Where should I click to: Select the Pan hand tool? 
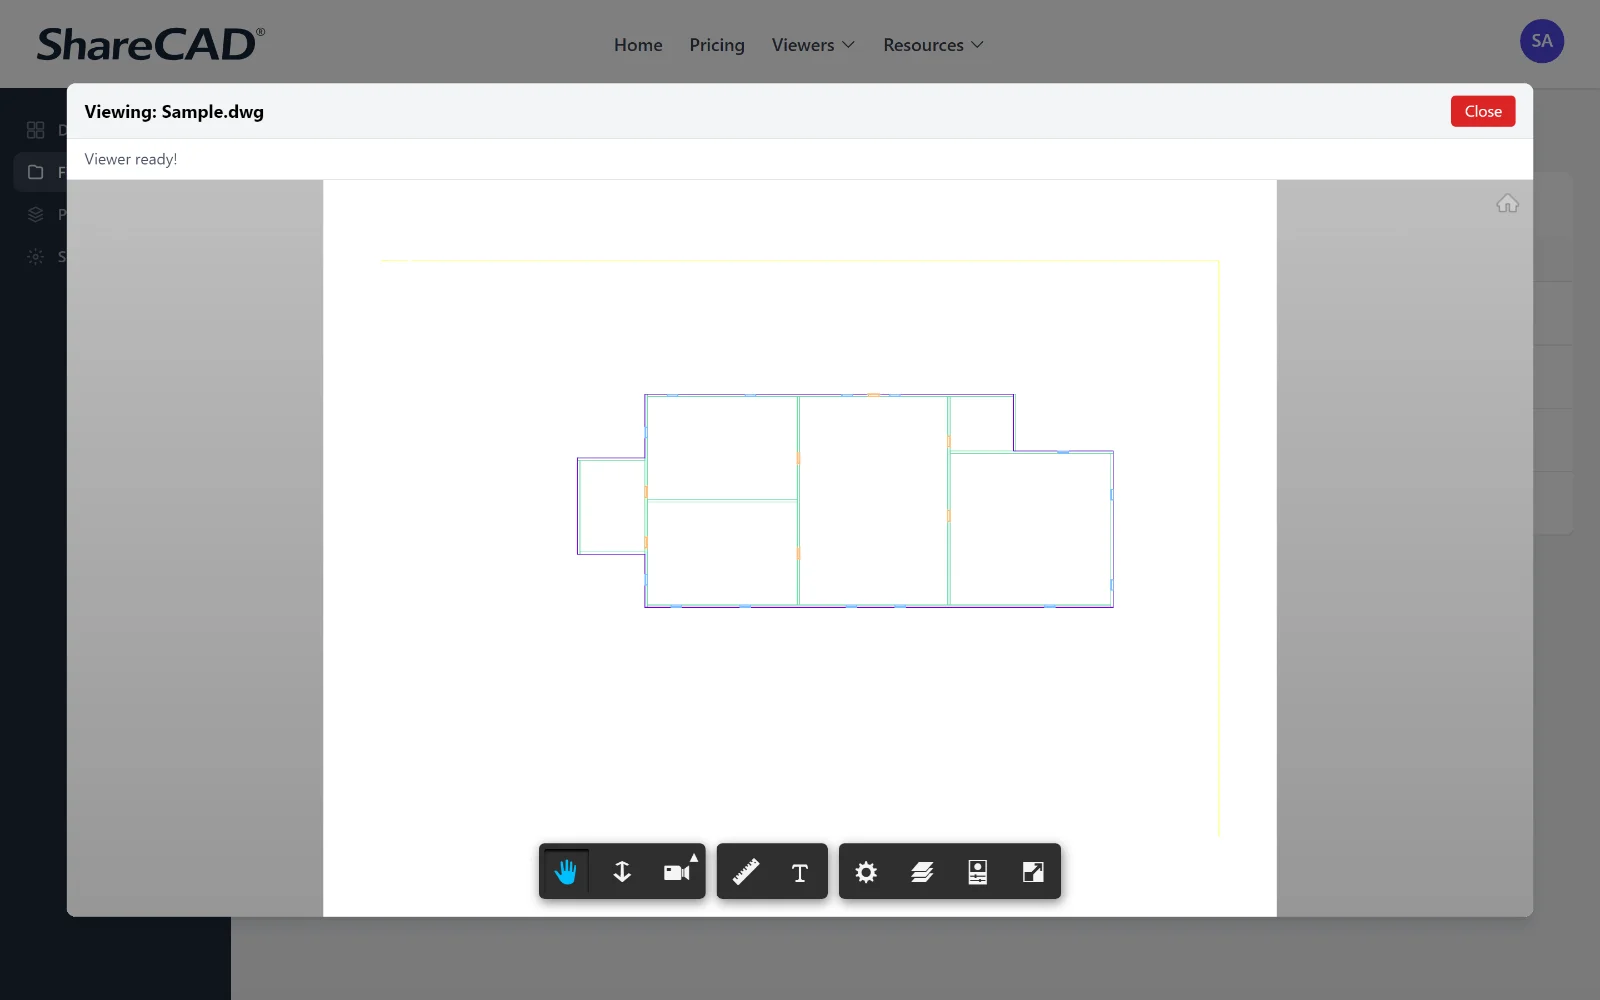(x=566, y=872)
